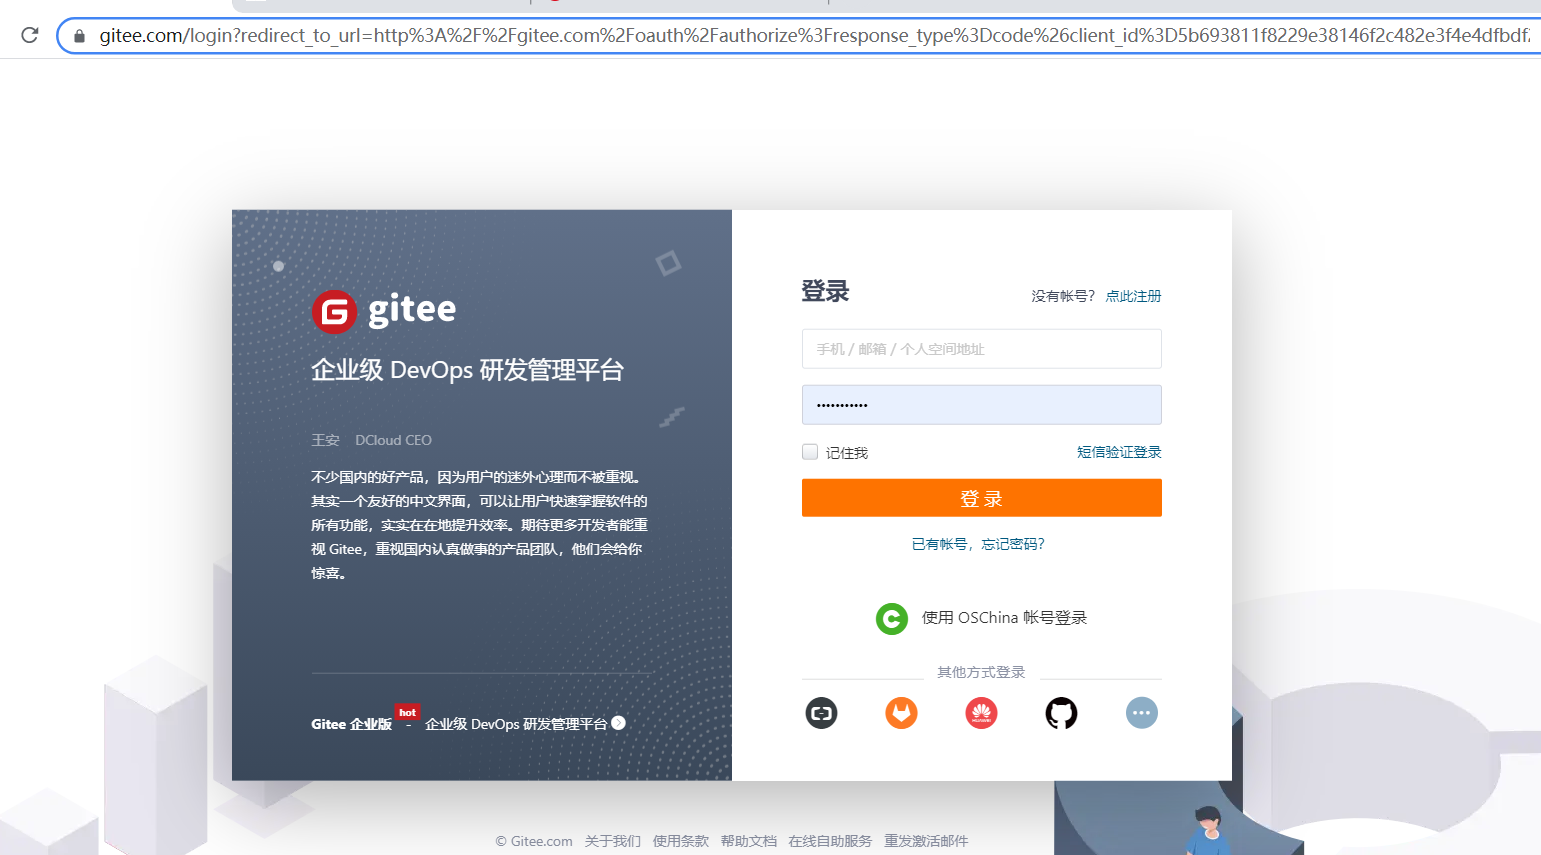Image resolution: width=1541 pixels, height=855 pixels.
Task: Click the 忘记密码 forgot password link
Action: coord(1010,543)
